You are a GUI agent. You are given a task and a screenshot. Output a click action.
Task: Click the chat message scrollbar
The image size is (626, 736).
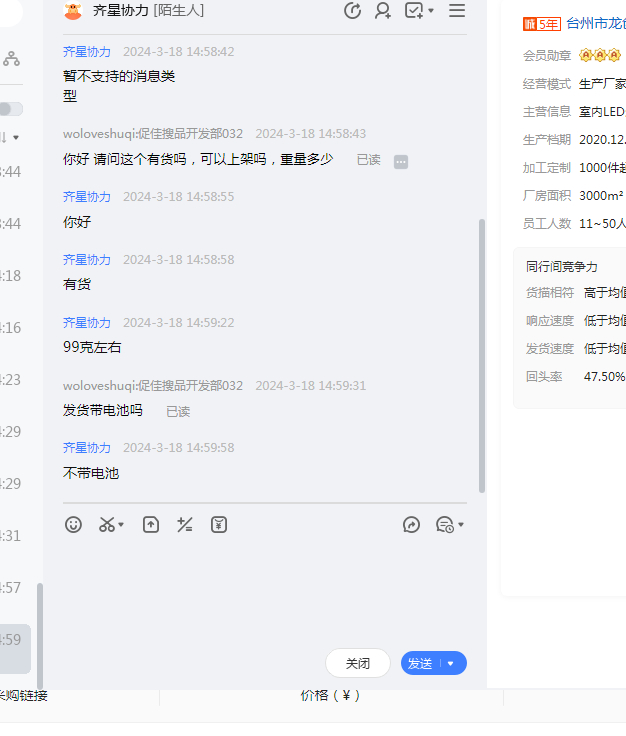482,350
